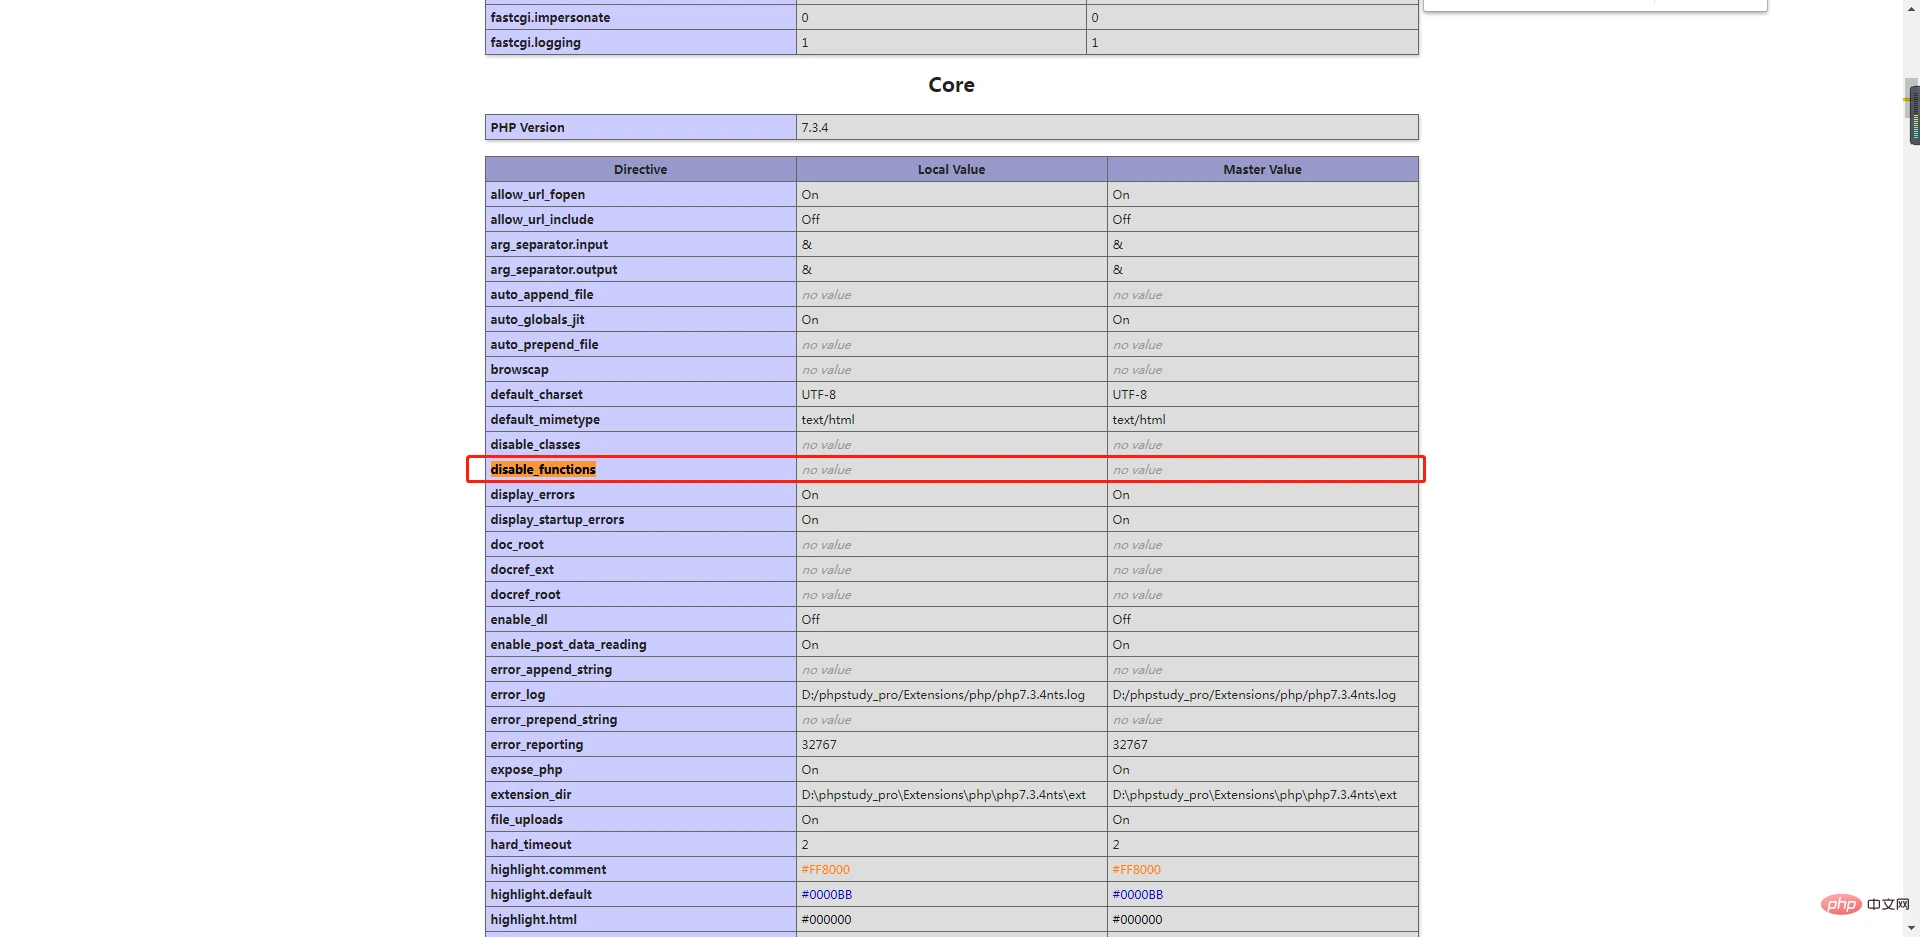Image resolution: width=1920 pixels, height=937 pixels.
Task: Click the "error_reporting" directive name
Action: (537, 745)
